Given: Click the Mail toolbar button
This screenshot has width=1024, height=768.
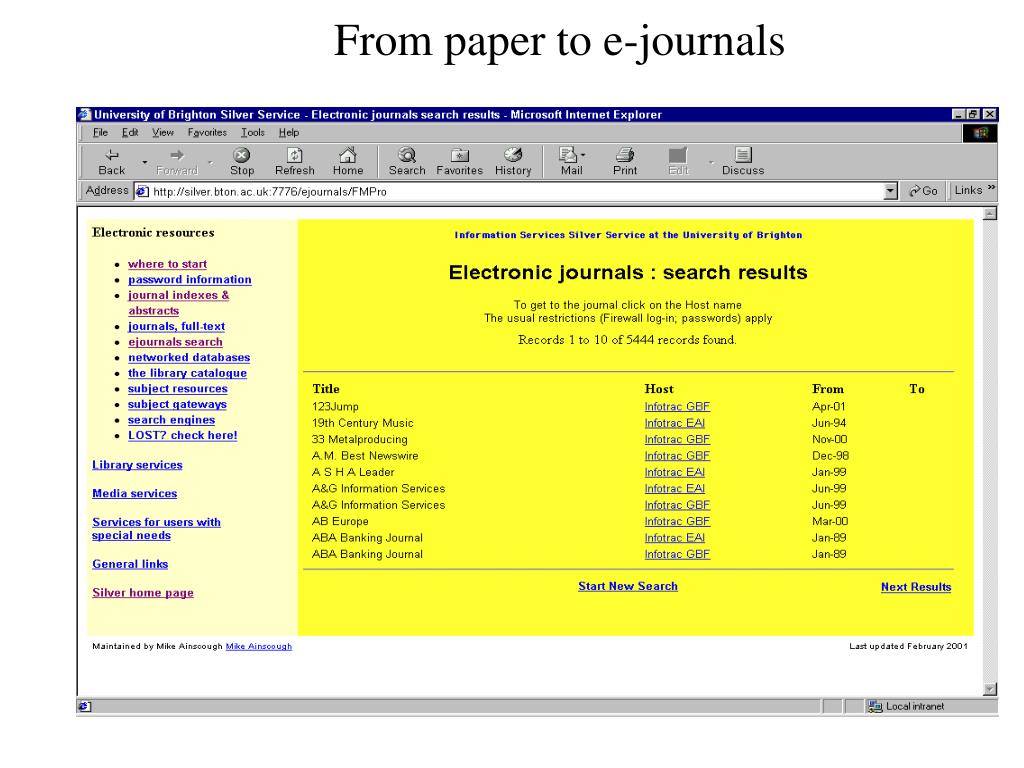Looking at the screenshot, I should pyautogui.click(x=569, y=161).
